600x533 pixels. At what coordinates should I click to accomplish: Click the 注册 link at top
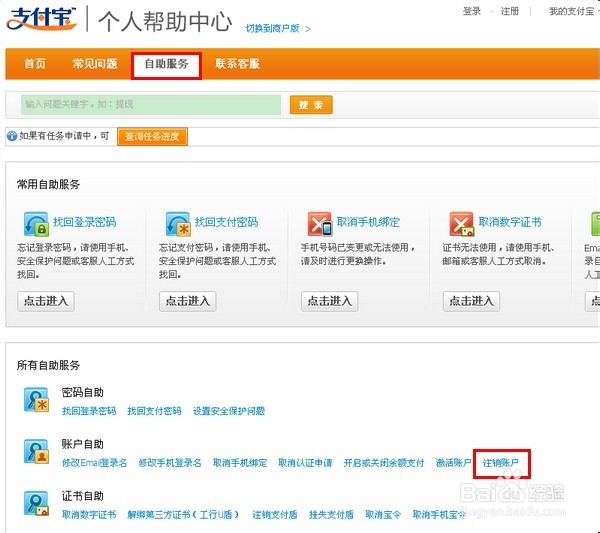click(510, 11)
